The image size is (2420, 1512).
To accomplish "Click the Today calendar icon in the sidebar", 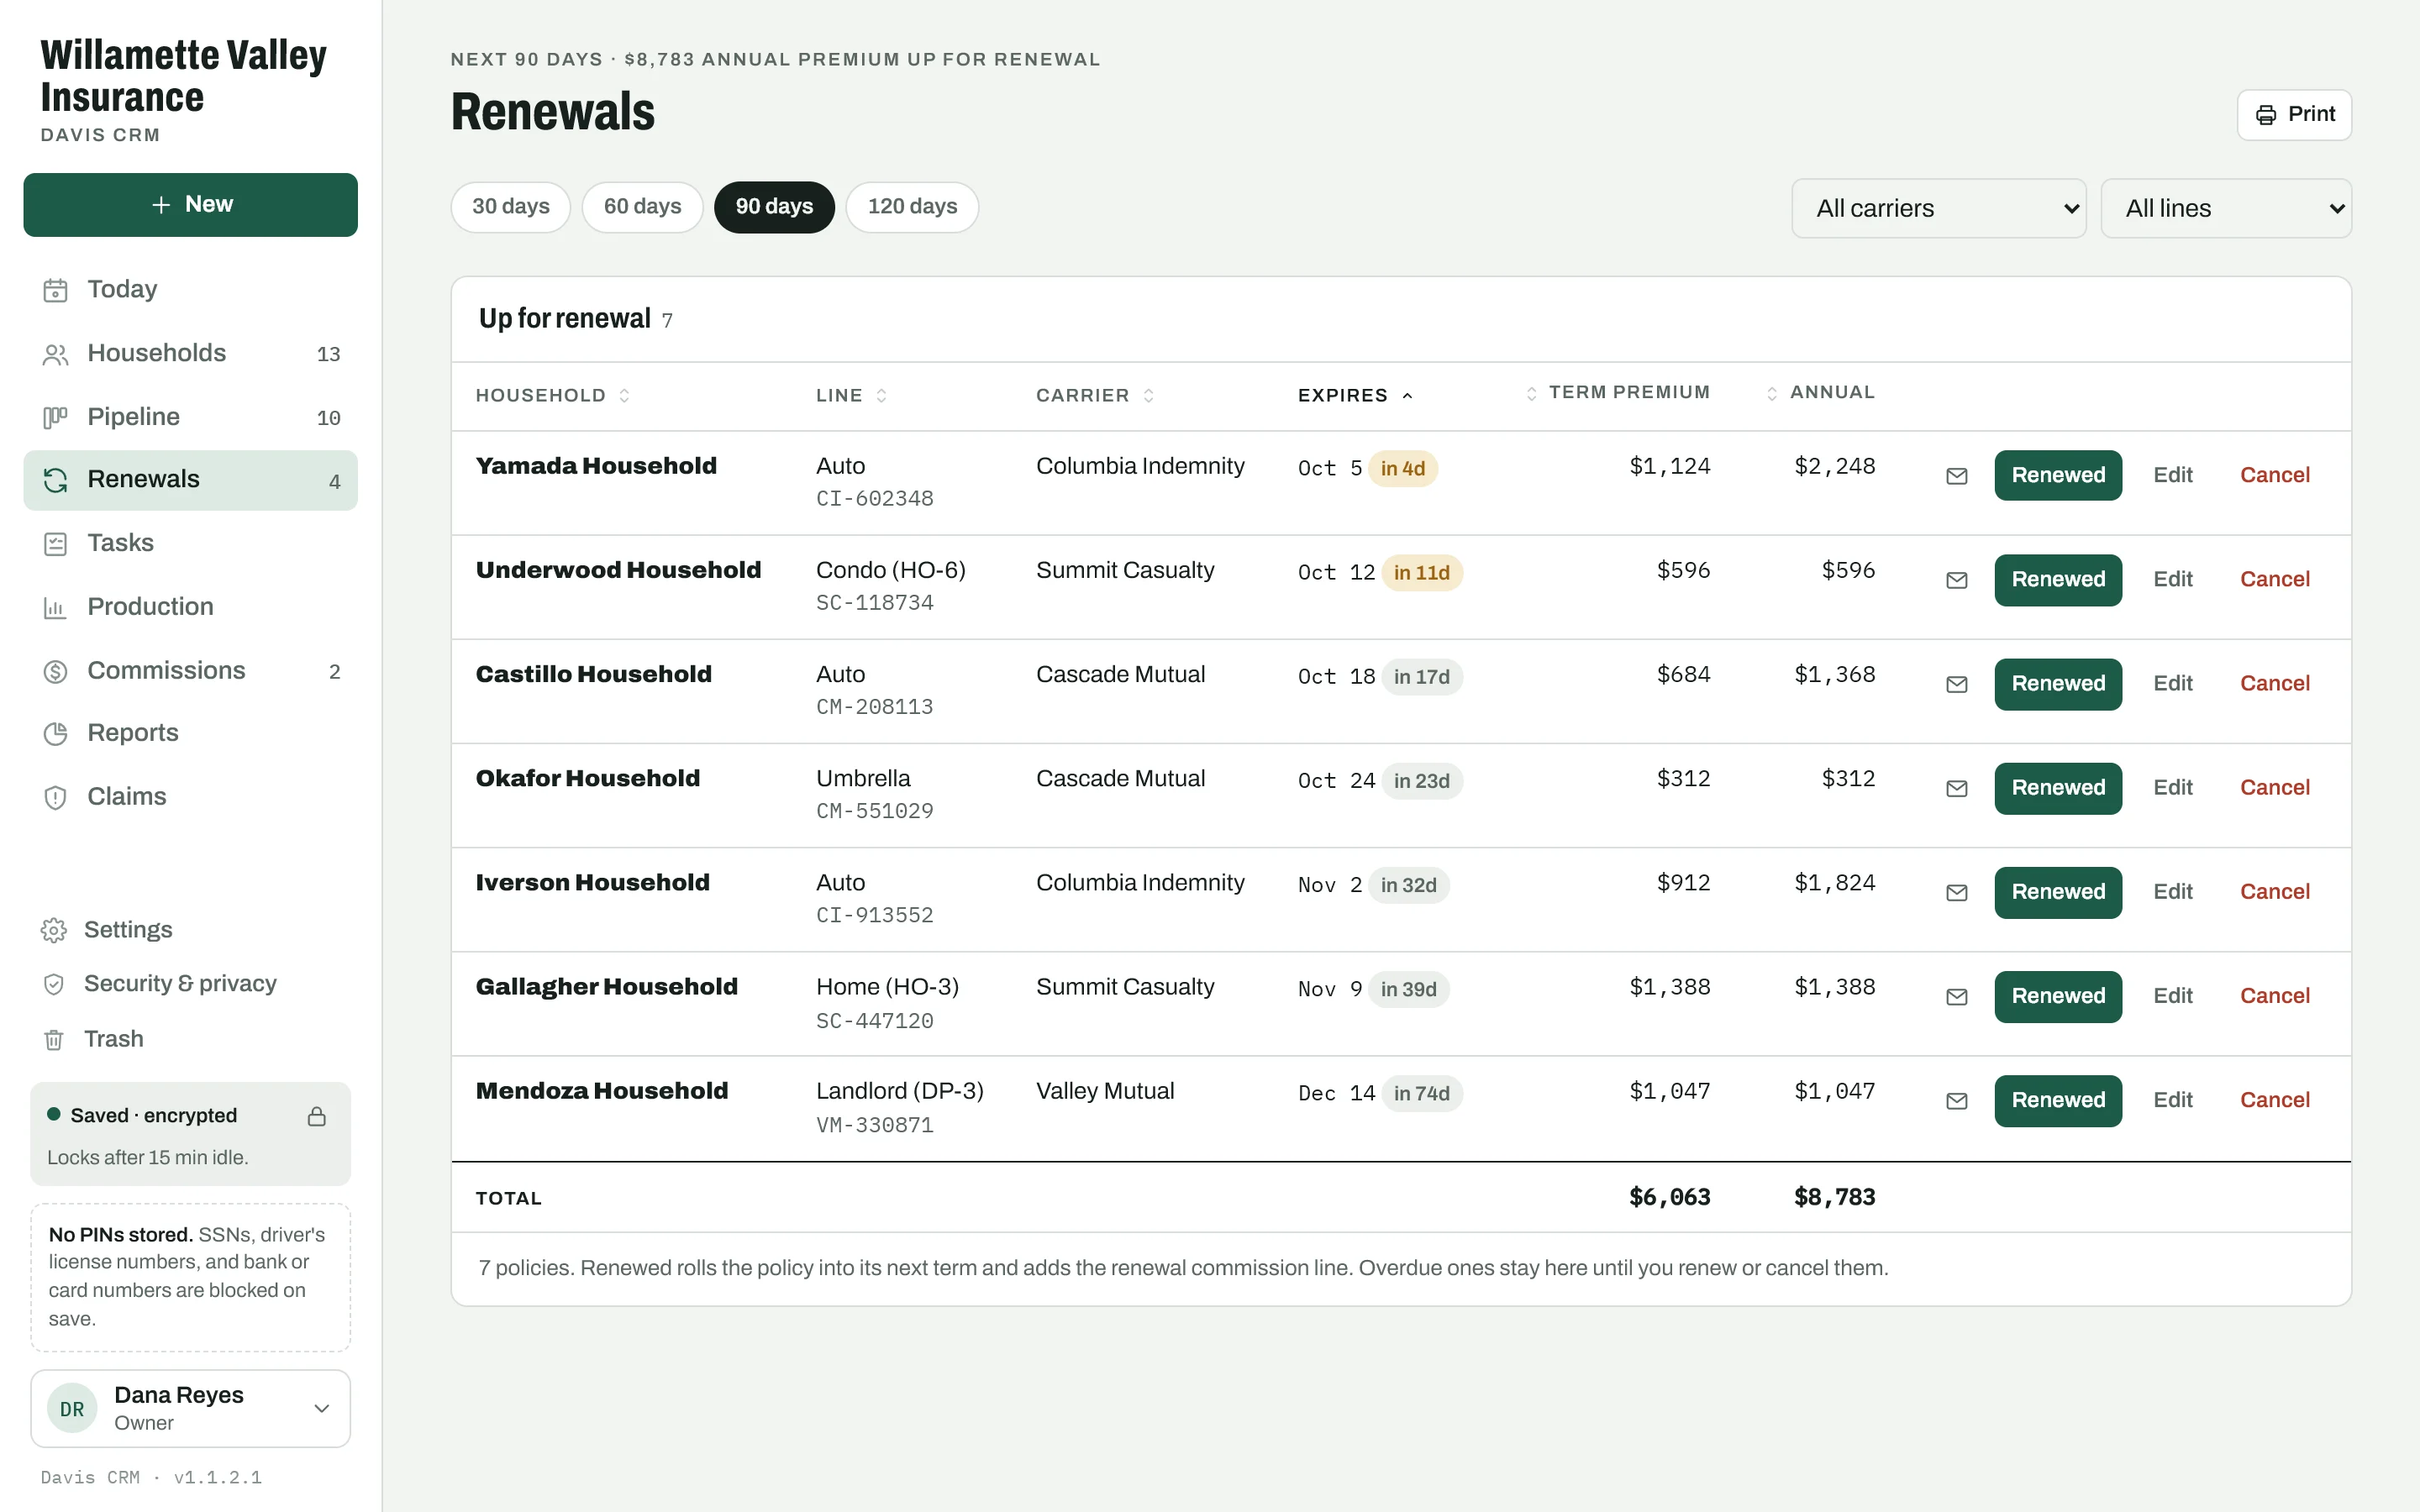I will coord(55,290).
